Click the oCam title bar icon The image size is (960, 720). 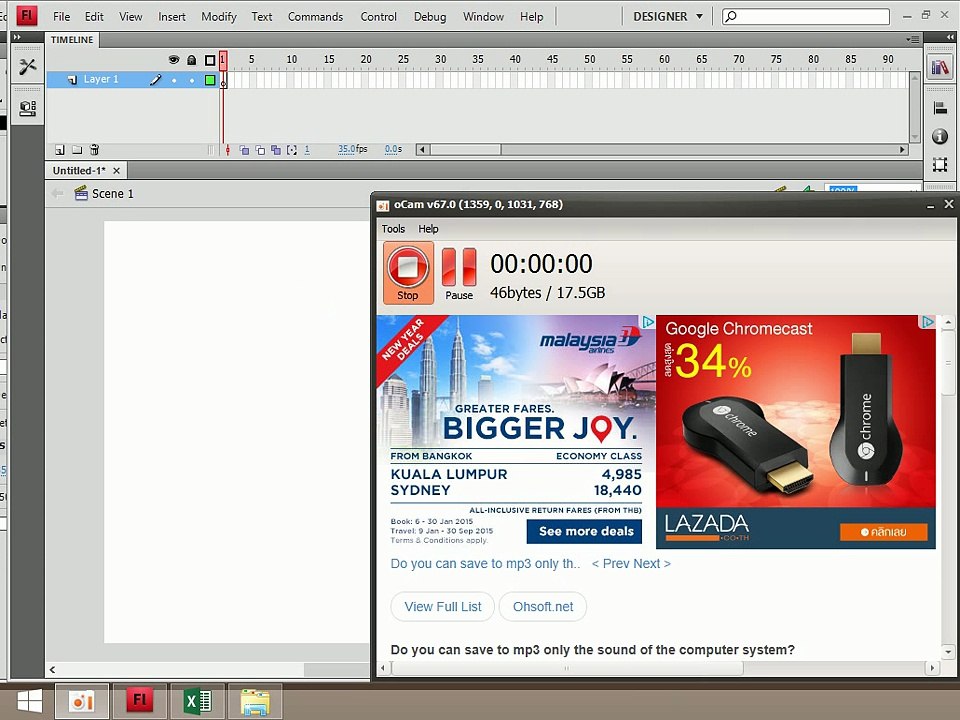(383, 205)
